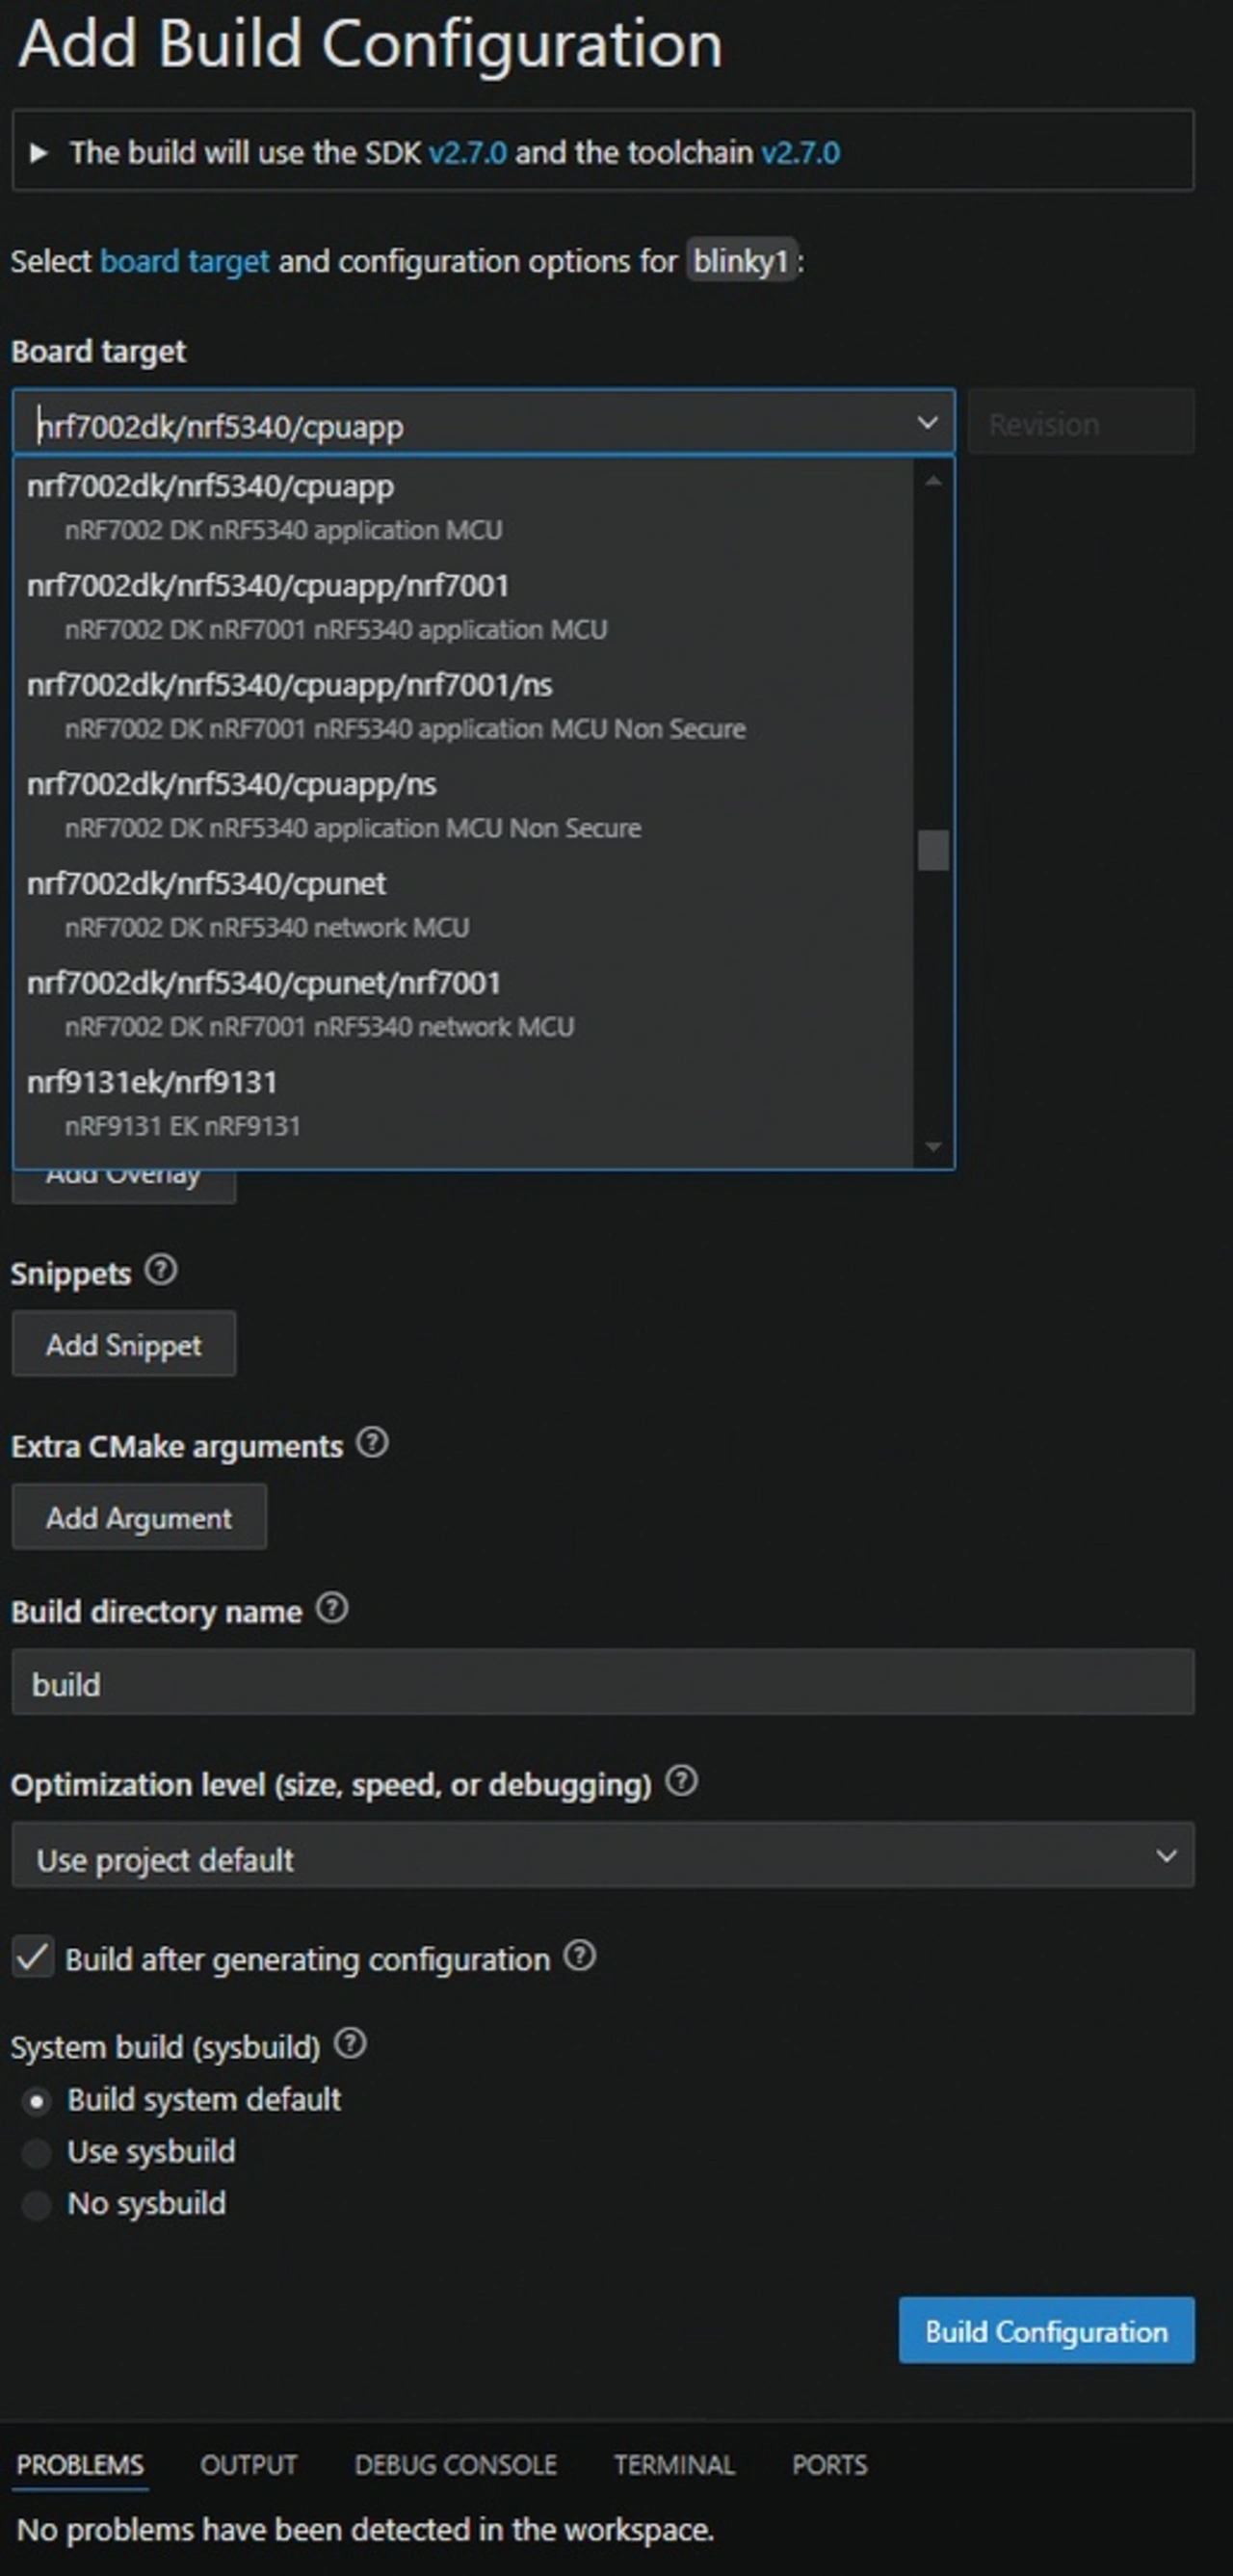The width and height of the screenshot is (1233, 2576).
Task: Switch to the TERMINAL panel tab
Action: (x=674, y=2466)
